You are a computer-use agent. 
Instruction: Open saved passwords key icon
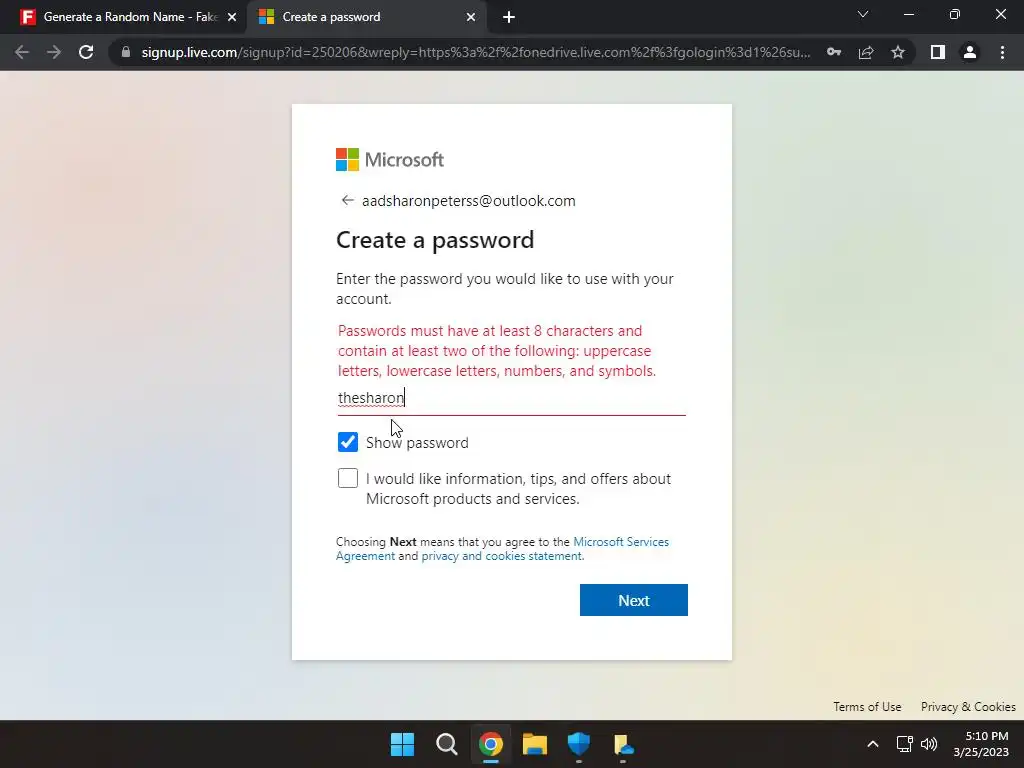point(834,52)
